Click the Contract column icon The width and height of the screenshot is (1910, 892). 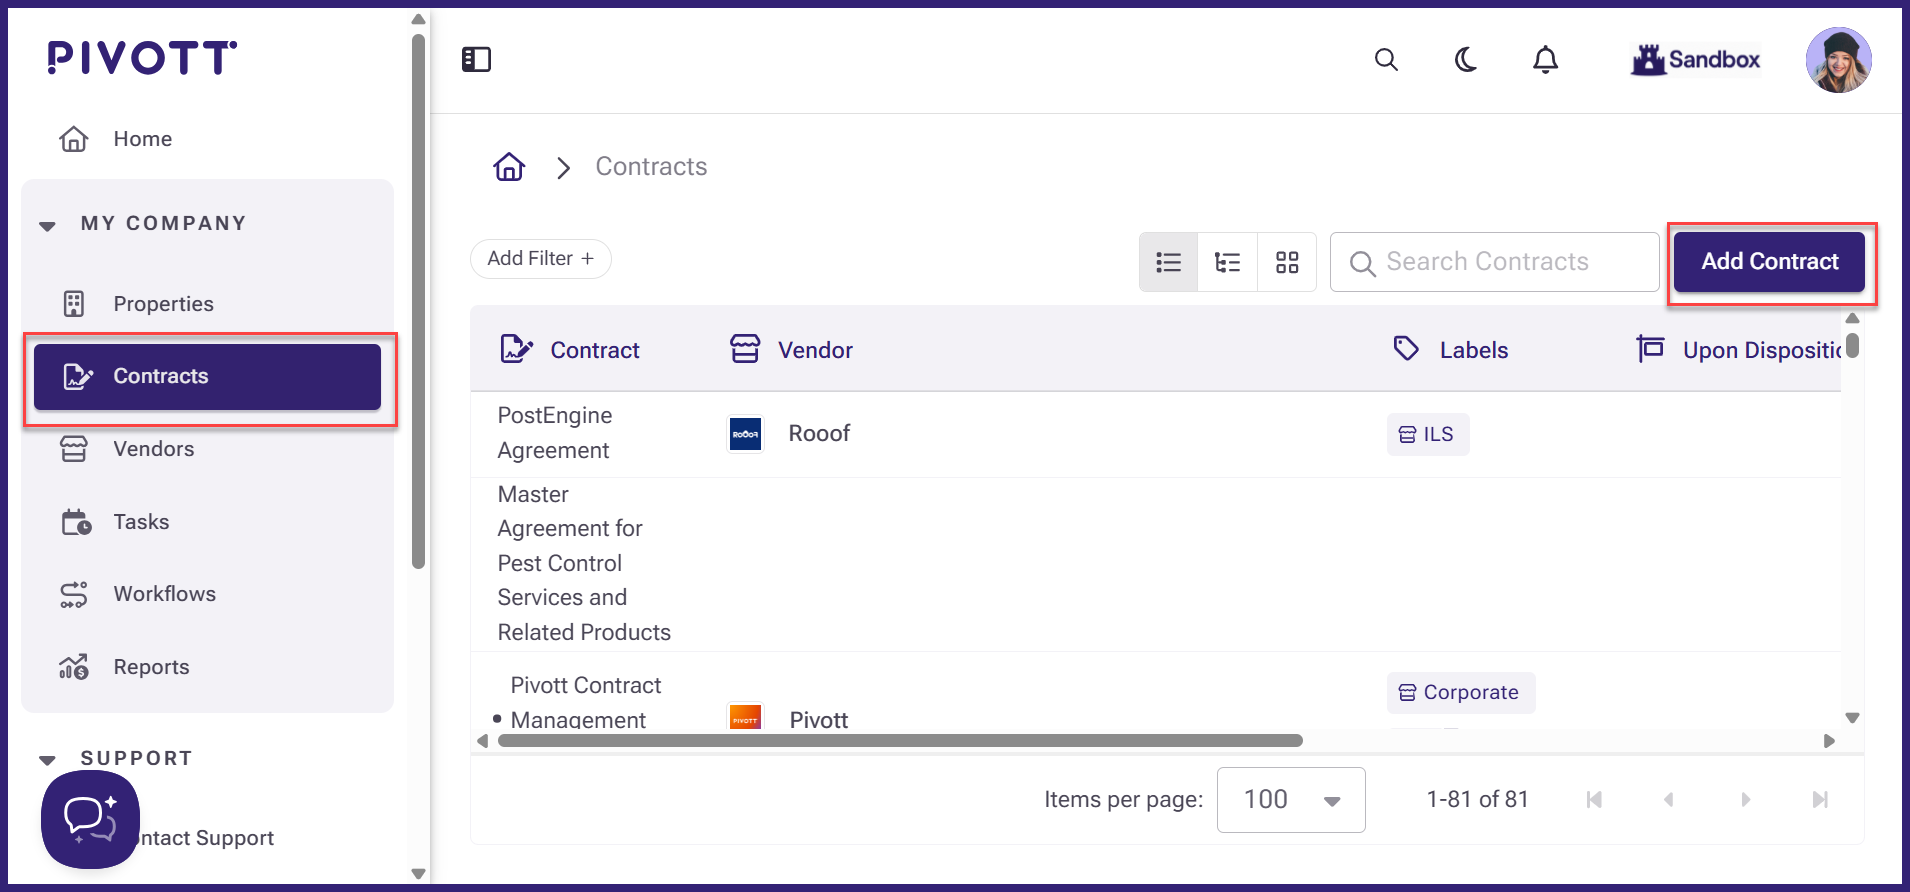(516, 349)
